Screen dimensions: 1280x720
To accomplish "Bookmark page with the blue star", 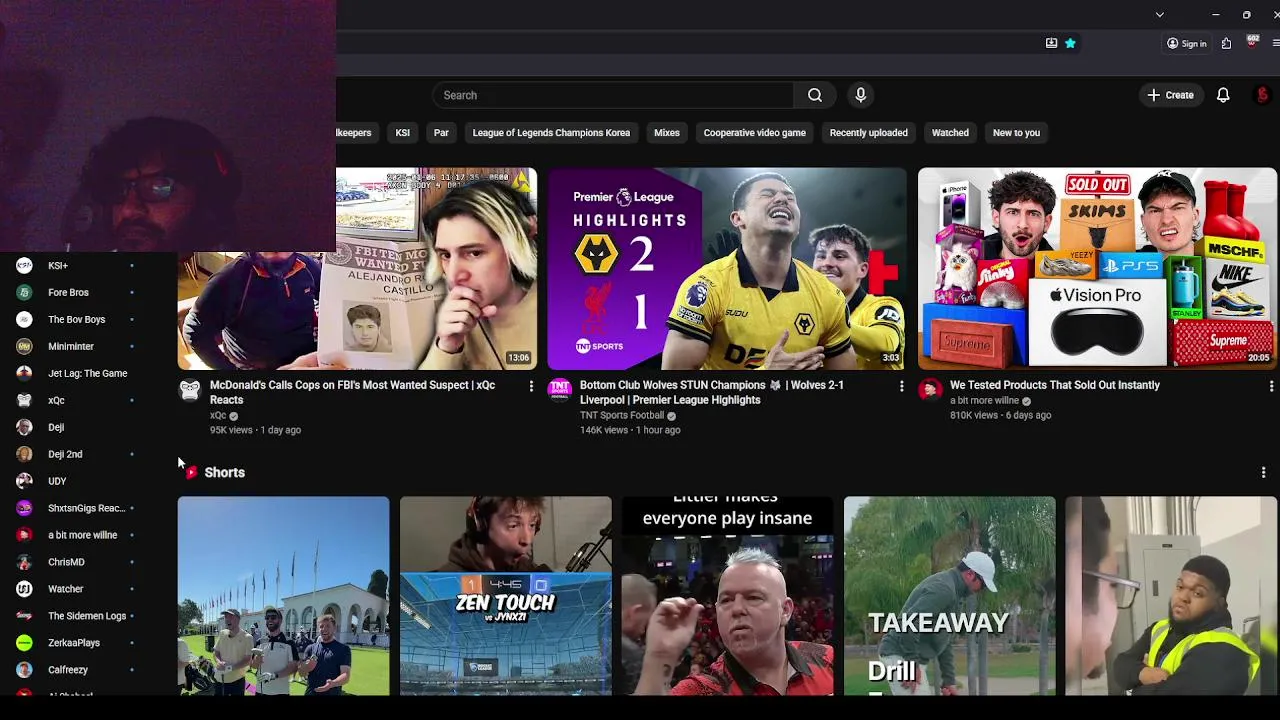I will (1070, 43).
